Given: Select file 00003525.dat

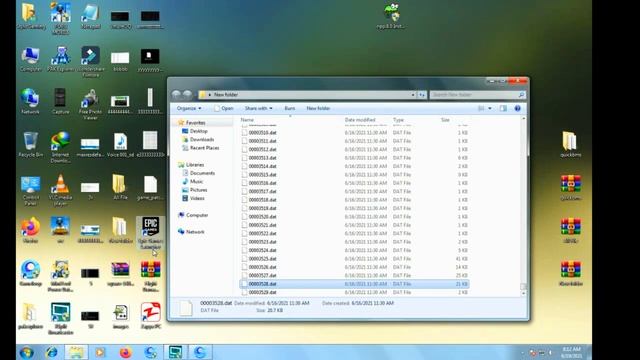Looking at the screenshot, I should point(354,259).
